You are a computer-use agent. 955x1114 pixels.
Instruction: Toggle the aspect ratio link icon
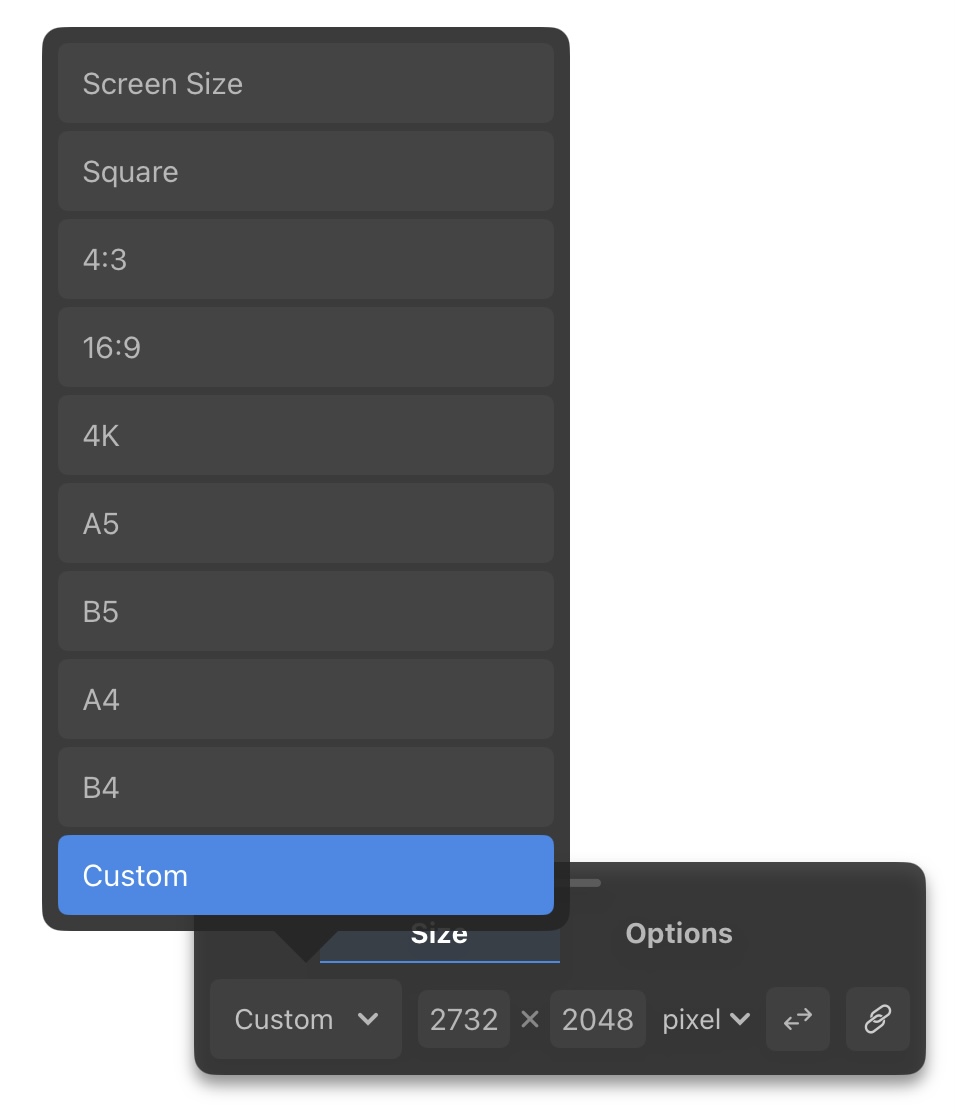coord(878,1019)
